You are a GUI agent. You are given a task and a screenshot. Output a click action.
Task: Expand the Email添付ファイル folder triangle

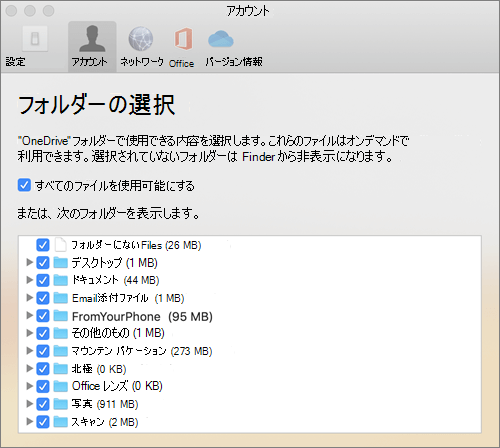coord(30,297)
